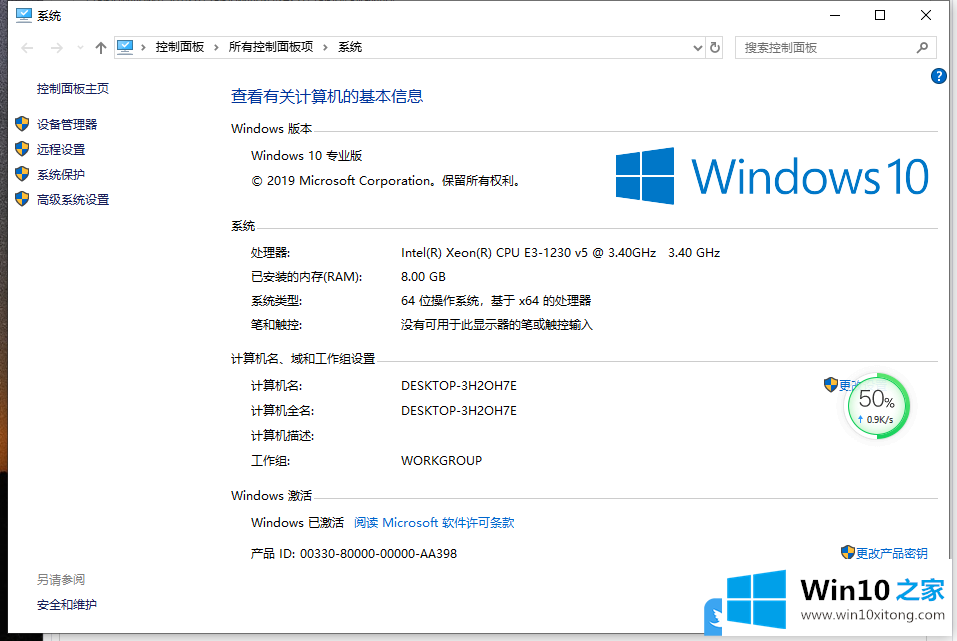Click shield icon beside 系统保护
Image resolution: width=957 pixels, height=641 pixels.
pos(22,174)
